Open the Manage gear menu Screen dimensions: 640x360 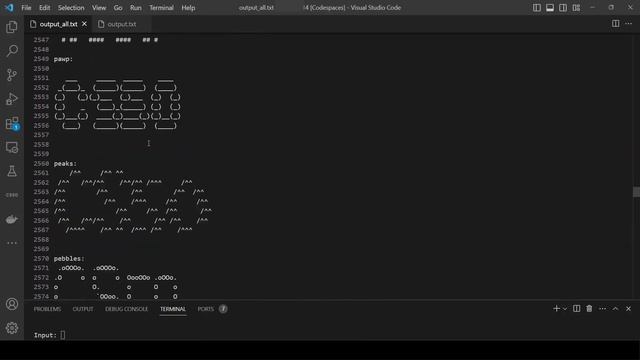point(12,328)
